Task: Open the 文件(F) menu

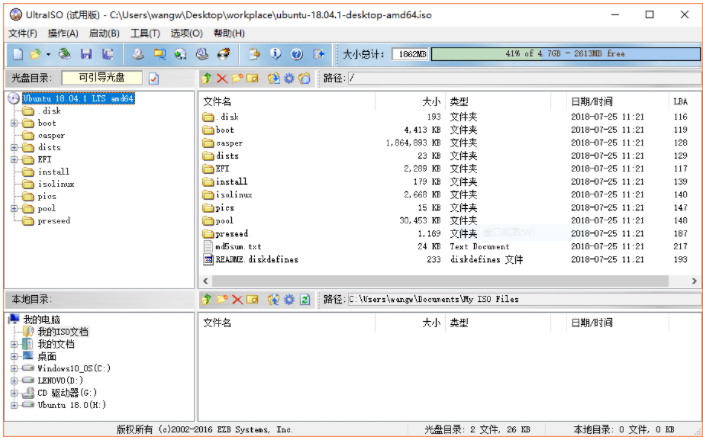Action: 23,34
